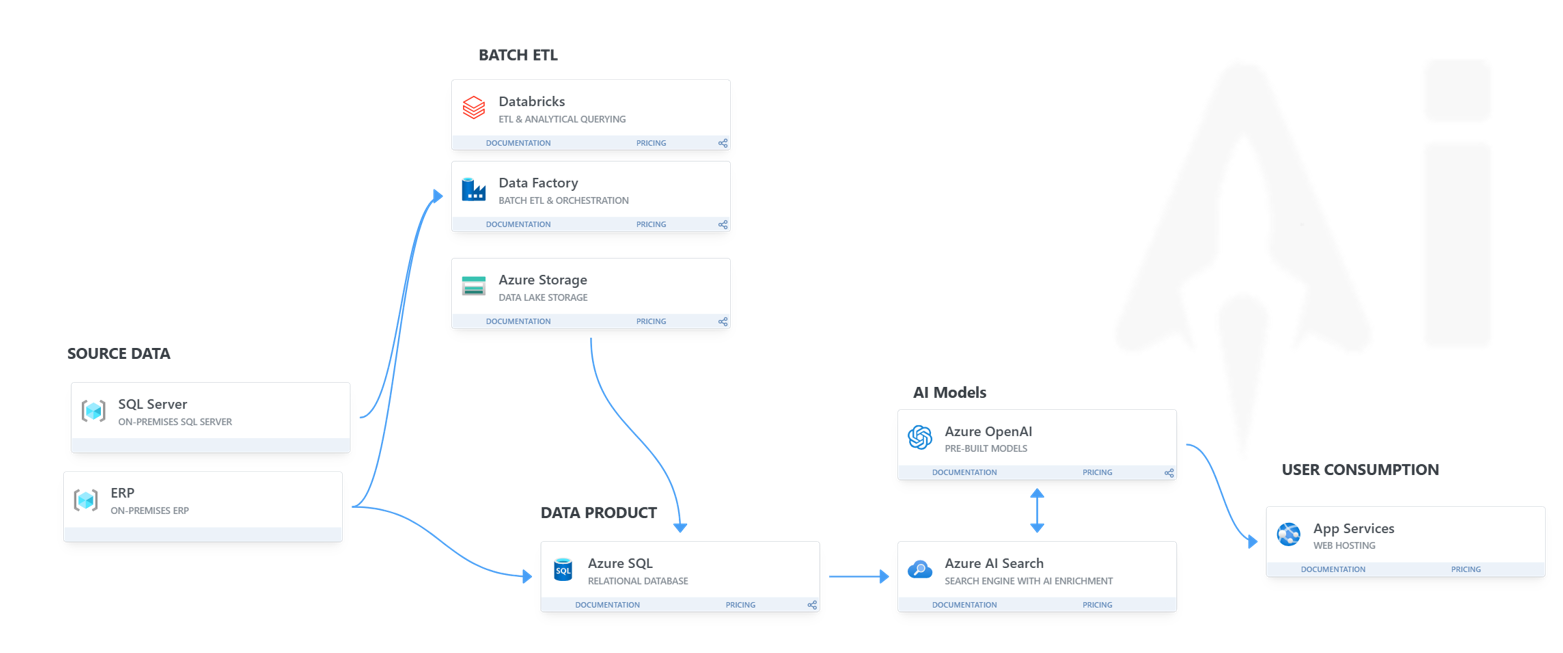Open Azure OpenAI pricing link
The width and height of the screenshot is (1563, 653).
(x=1097, y=472)
